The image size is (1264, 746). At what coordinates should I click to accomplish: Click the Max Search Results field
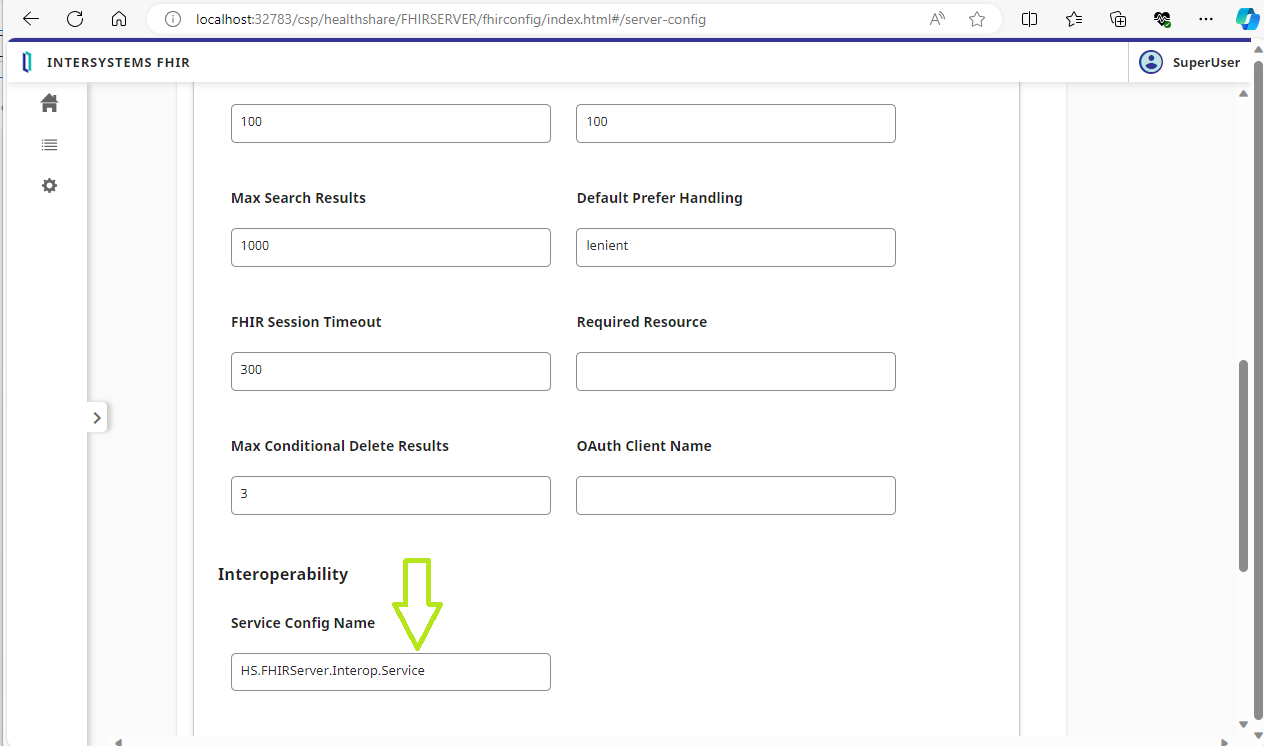(390, 247)
